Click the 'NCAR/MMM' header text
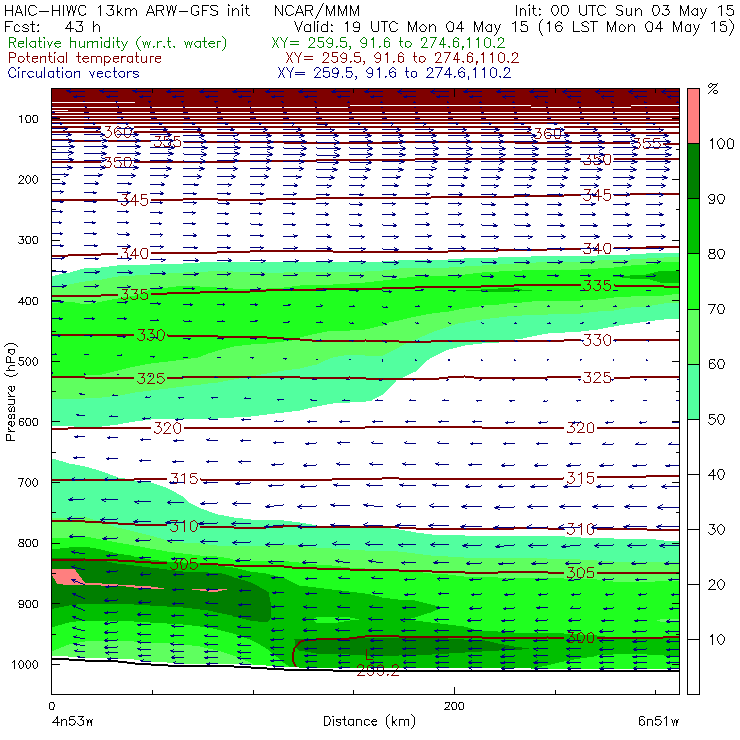Image resolution: width=740 pixels, height=740 pixels. point(317,10)
